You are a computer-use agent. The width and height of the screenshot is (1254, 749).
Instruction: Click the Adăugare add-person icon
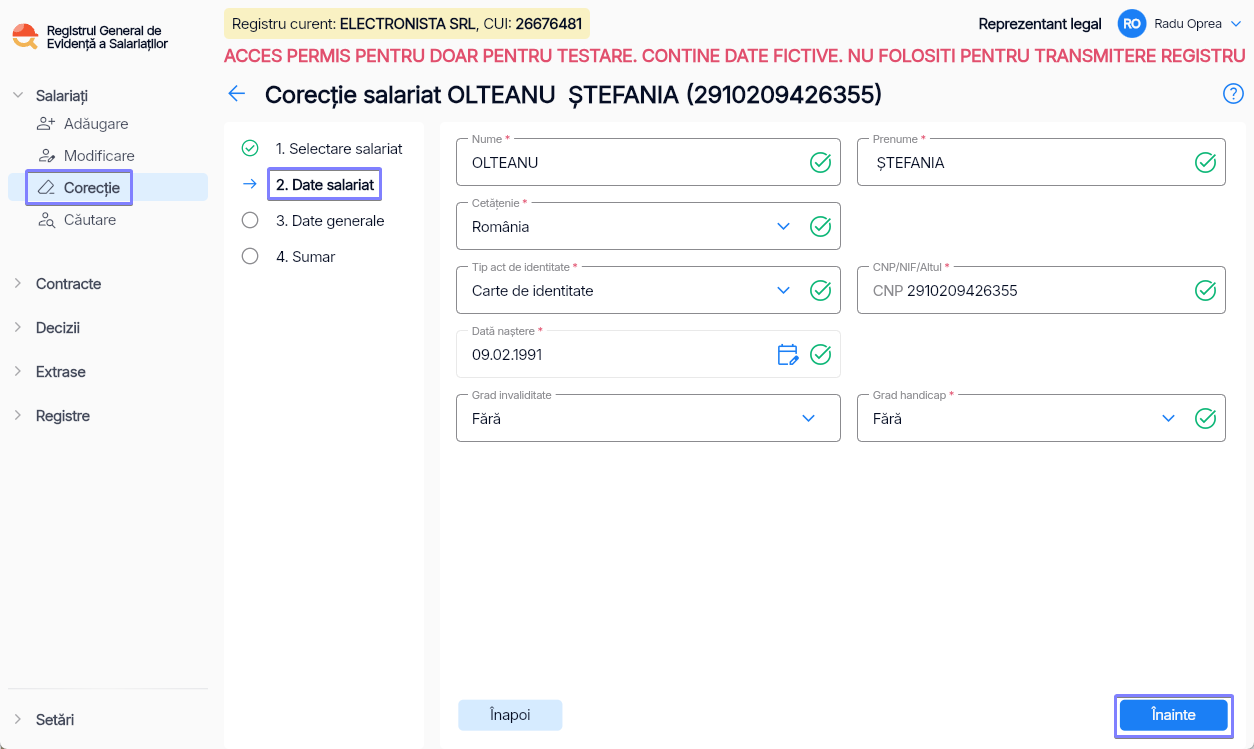46,124
